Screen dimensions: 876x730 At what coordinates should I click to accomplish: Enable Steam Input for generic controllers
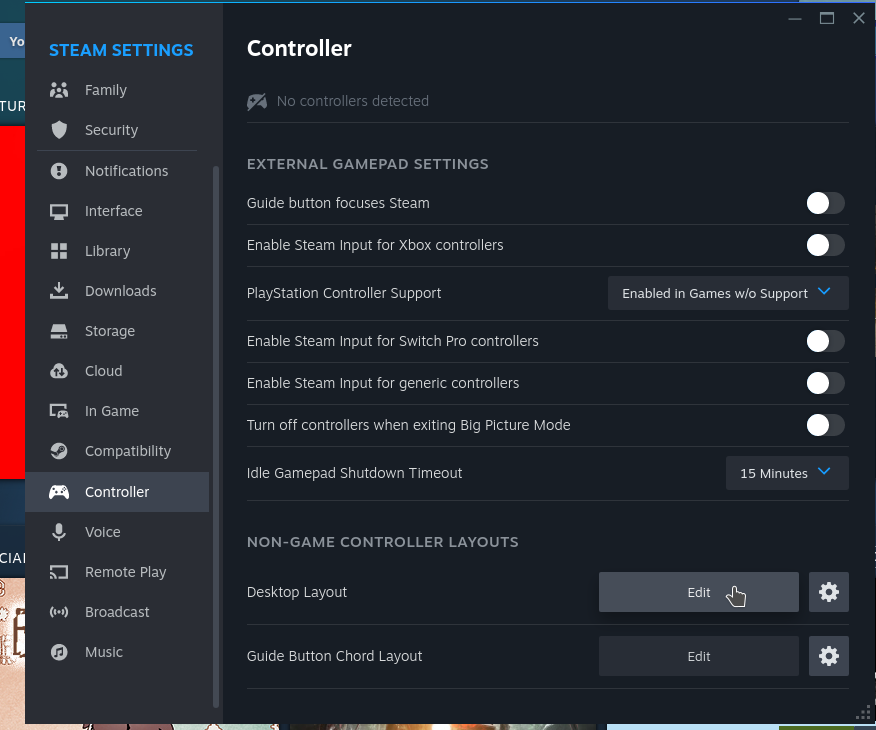pos(825,383)
